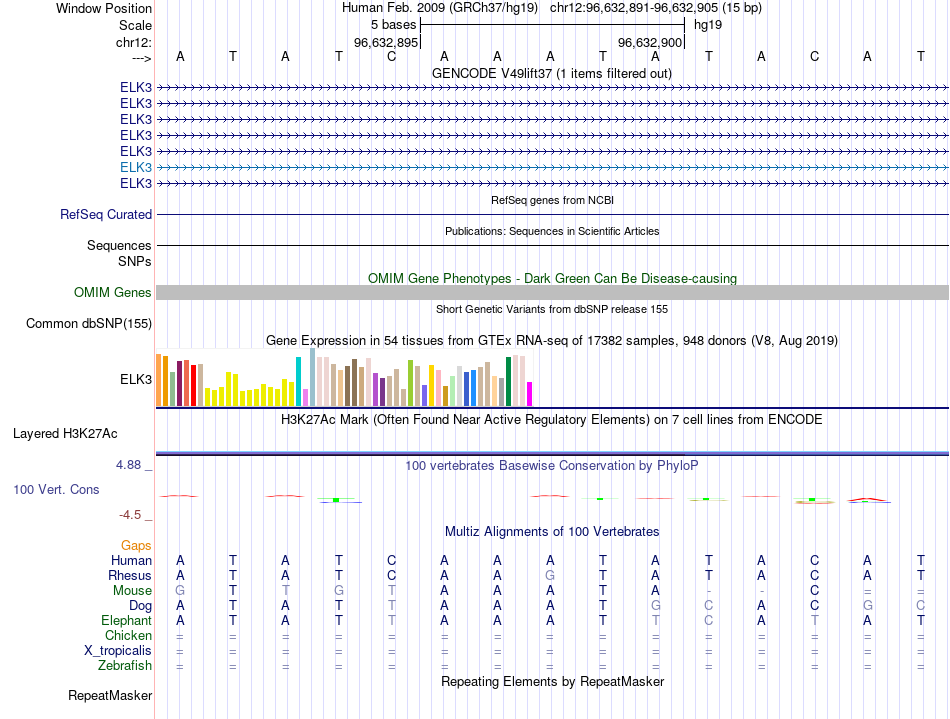The width and height of the screenshot is (950, 719).
Task: Click the GTEx Gene Expression track title
Action: coord(552,340)
